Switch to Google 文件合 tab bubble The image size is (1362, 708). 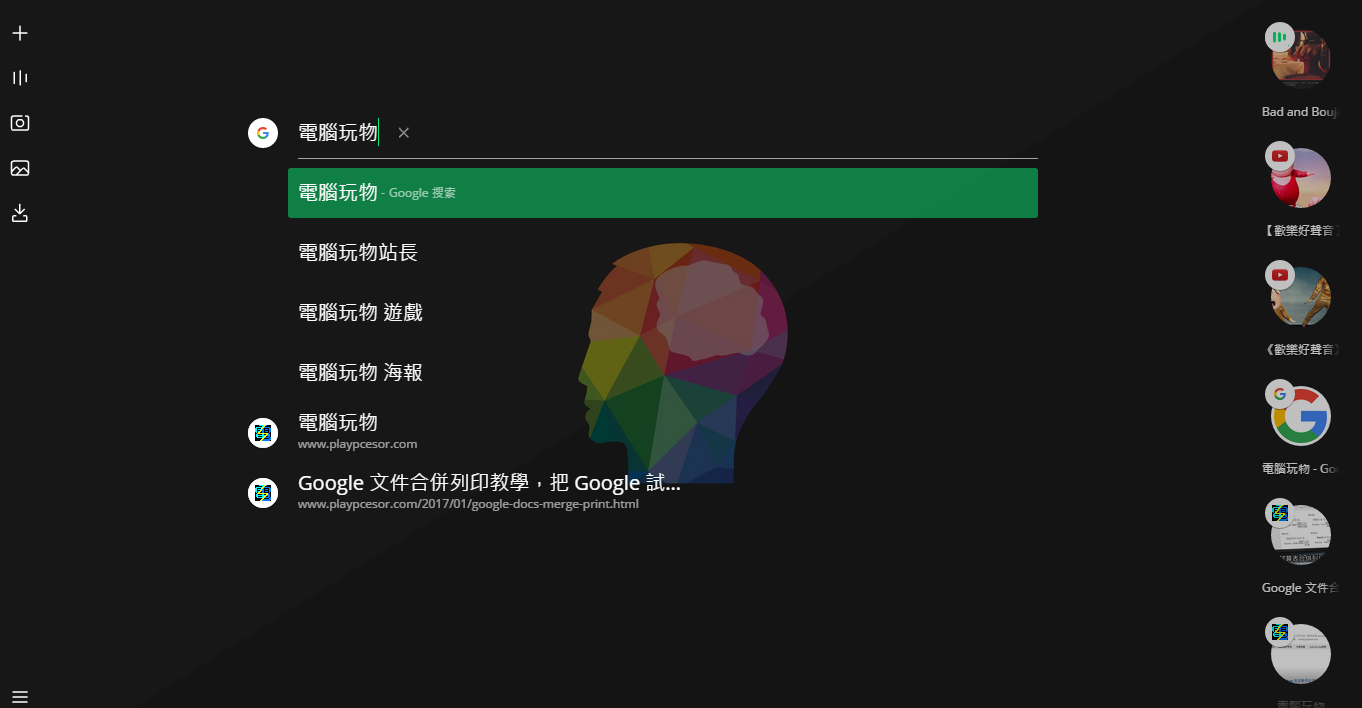(1301, 535)
